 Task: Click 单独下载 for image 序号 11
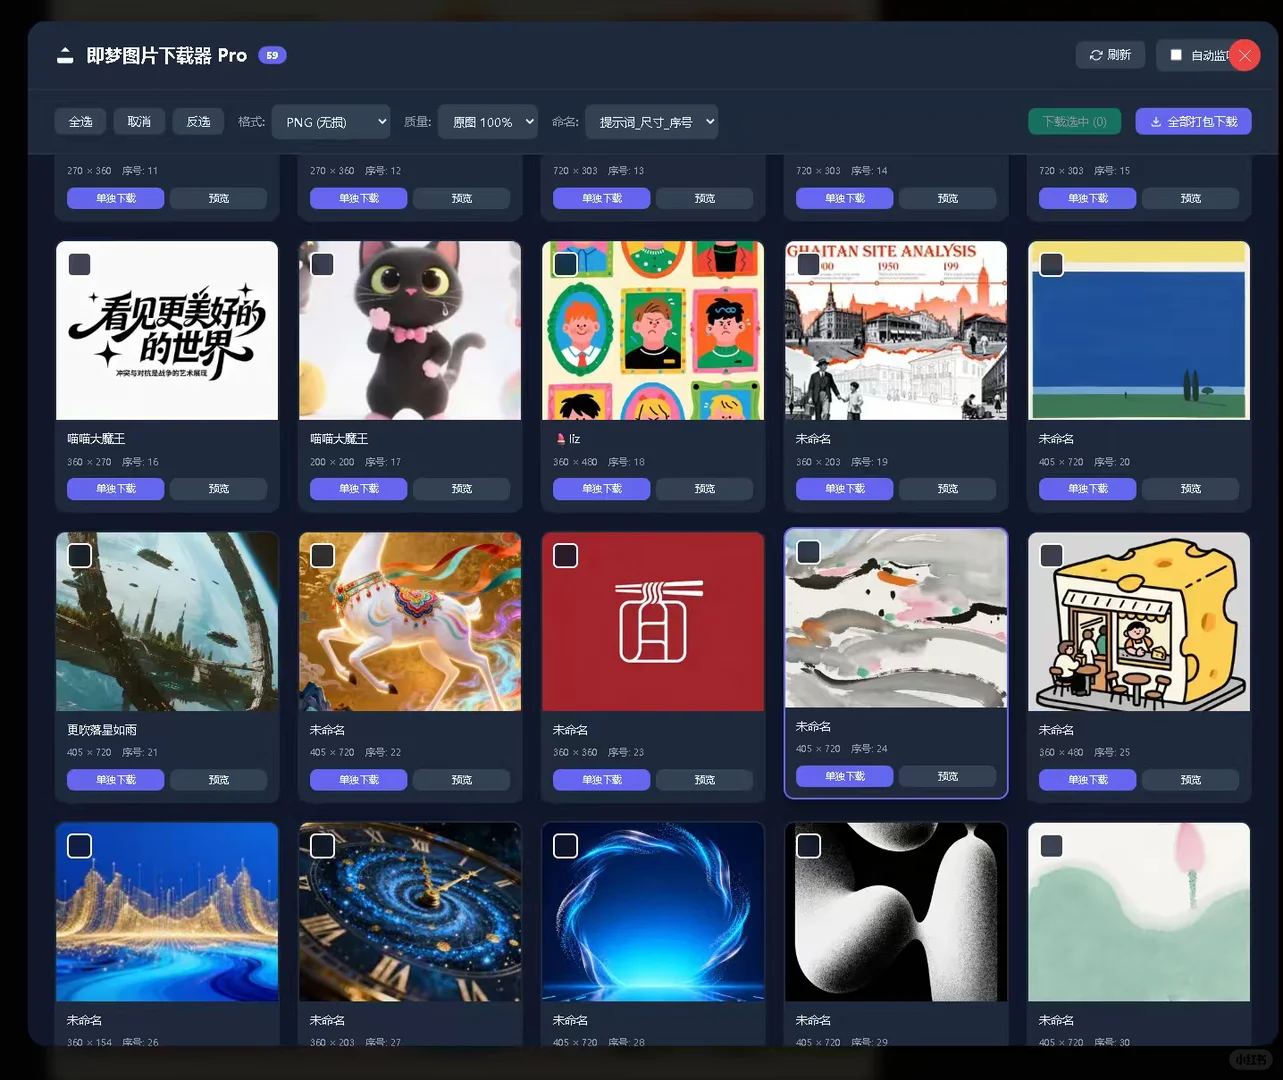[116, 198]
